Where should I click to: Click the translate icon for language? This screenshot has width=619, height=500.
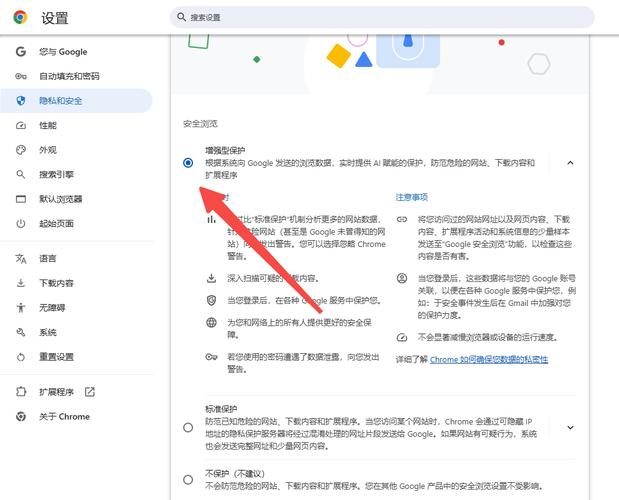click(x=21, y=258)
